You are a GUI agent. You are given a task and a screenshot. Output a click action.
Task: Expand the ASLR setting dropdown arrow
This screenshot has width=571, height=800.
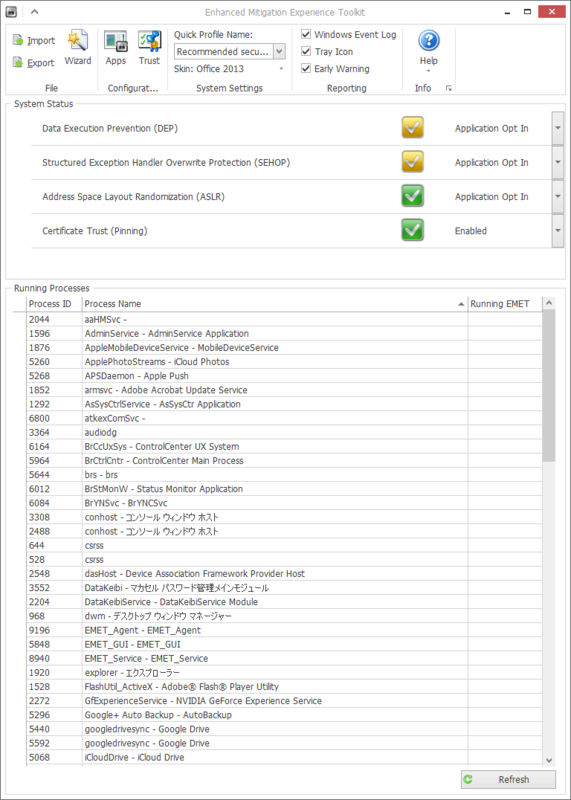tap(557, 196)
